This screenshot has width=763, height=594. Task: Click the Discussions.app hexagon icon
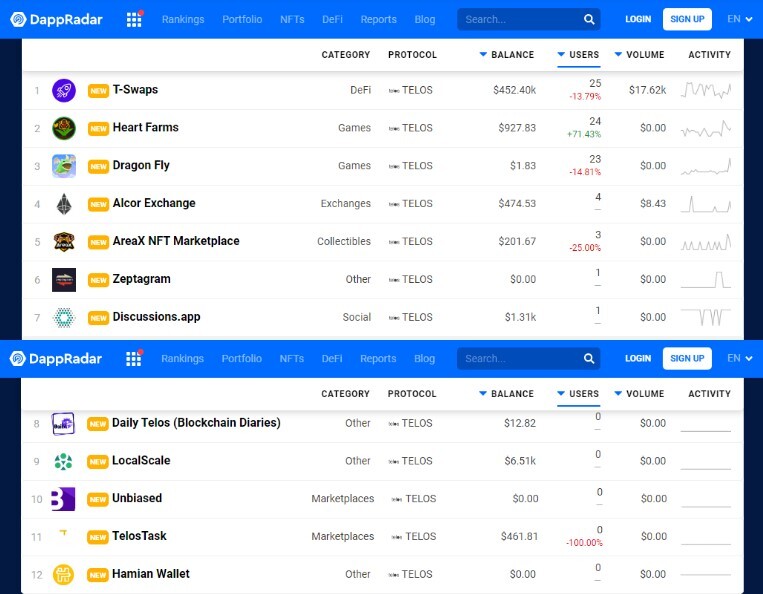pyautogui.click(x=64, y=318)
